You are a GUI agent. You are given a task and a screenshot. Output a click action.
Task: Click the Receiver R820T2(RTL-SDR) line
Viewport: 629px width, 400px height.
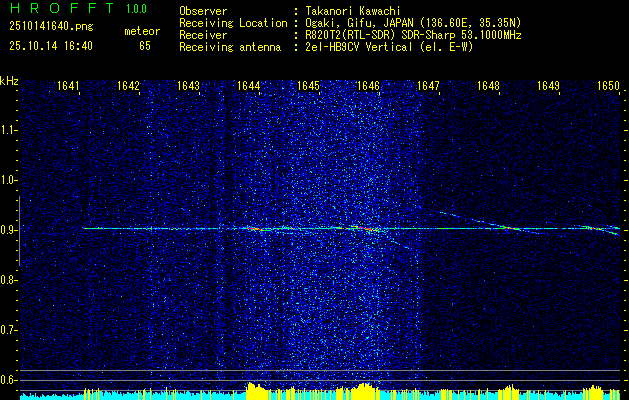point(412,35)
